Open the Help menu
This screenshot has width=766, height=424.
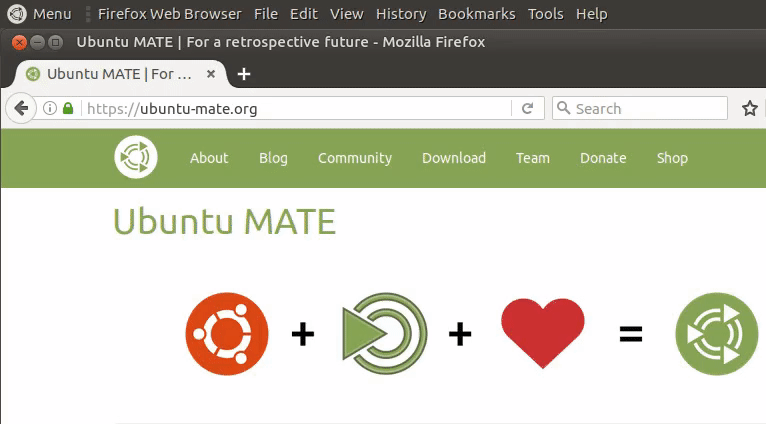tap(591, 14)
